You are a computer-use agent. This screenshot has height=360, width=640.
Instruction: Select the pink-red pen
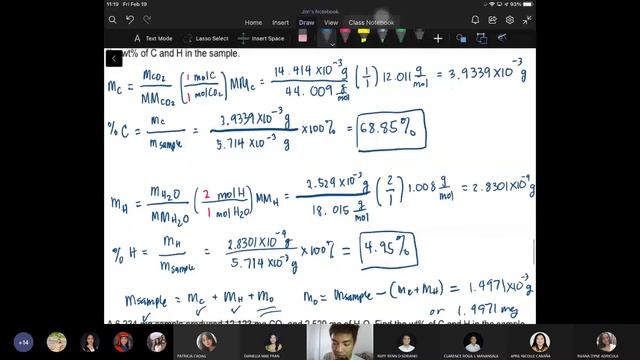point(345,36)
